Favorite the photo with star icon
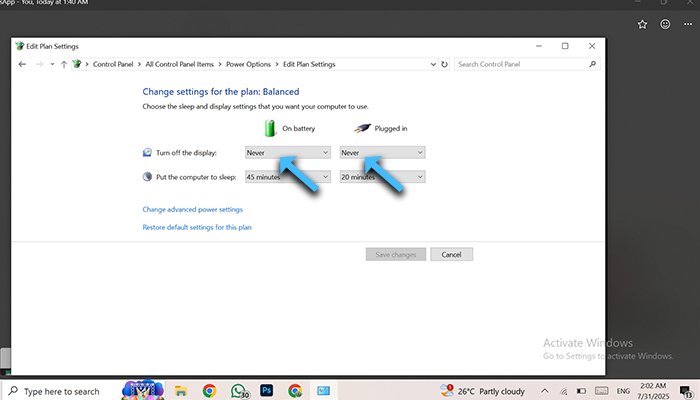 point(642,24)
